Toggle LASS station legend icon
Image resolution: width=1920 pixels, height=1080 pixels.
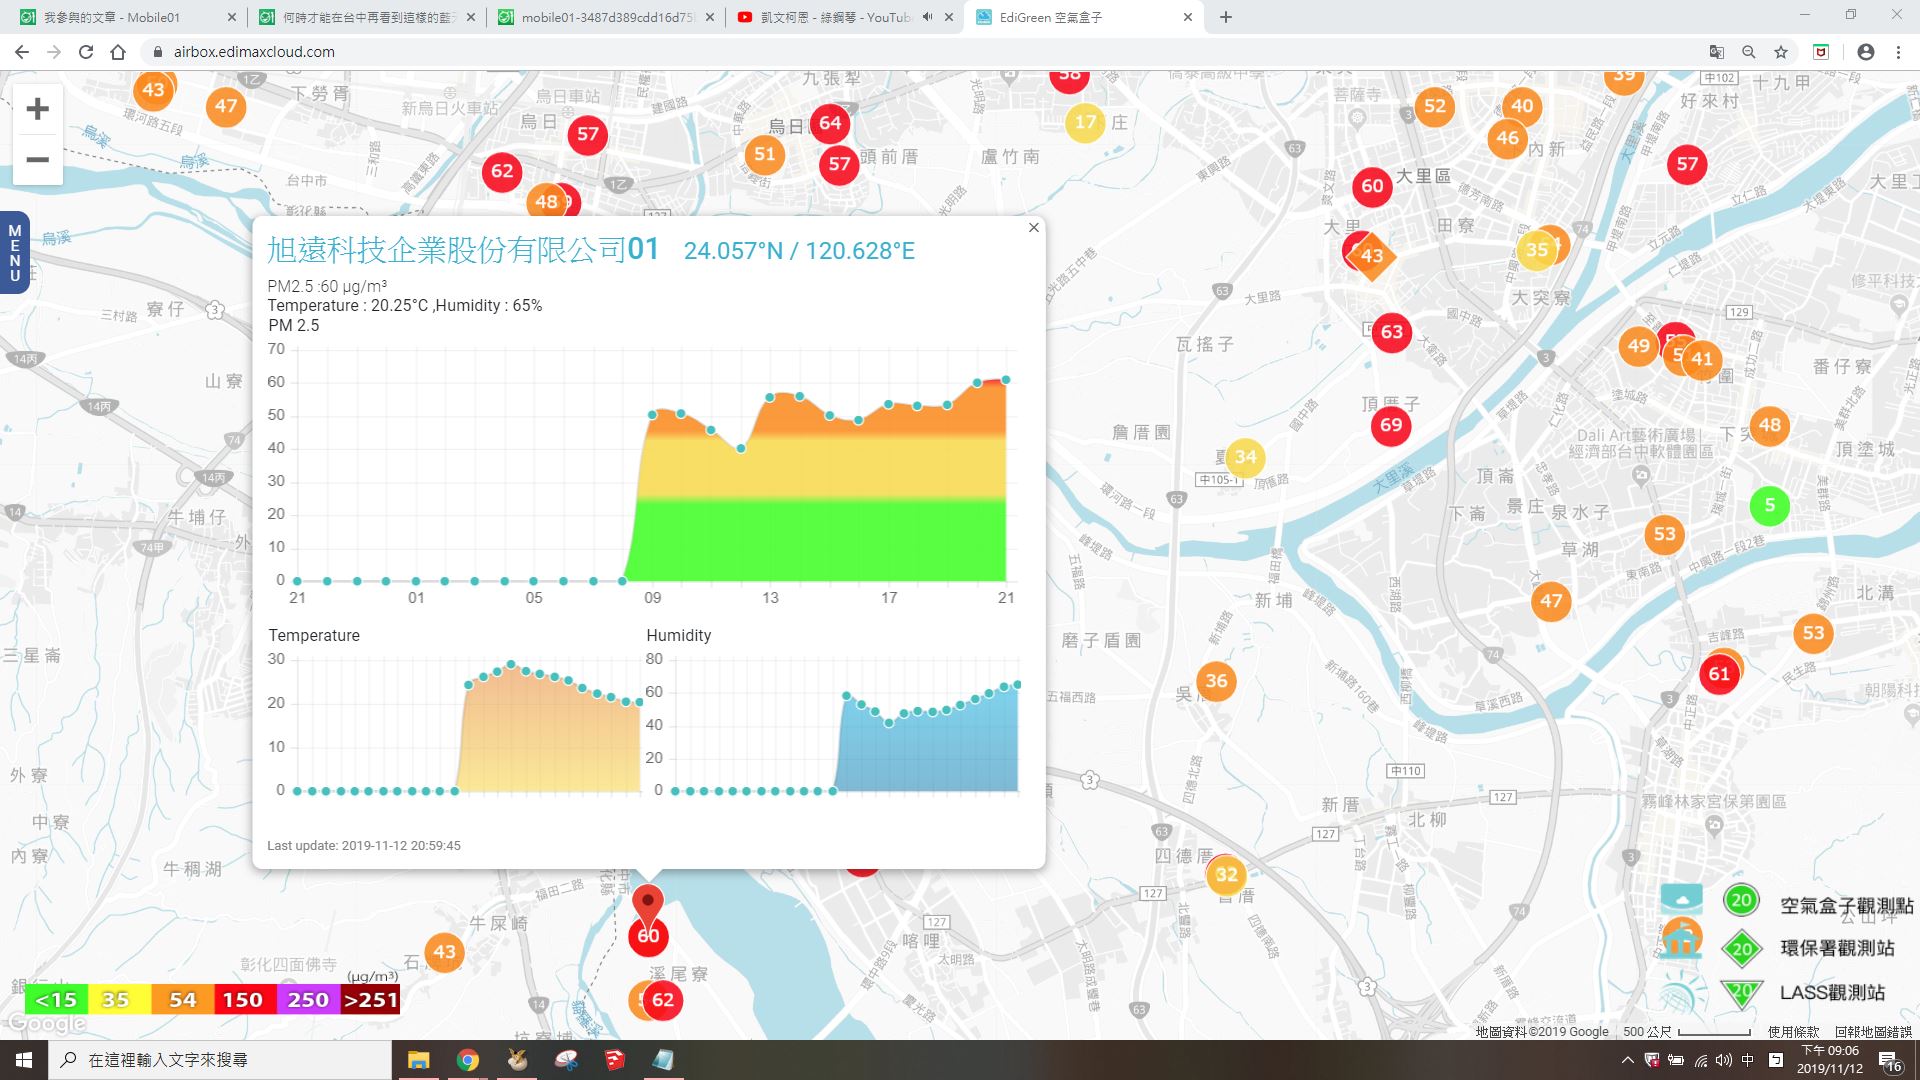point(1741,993)
